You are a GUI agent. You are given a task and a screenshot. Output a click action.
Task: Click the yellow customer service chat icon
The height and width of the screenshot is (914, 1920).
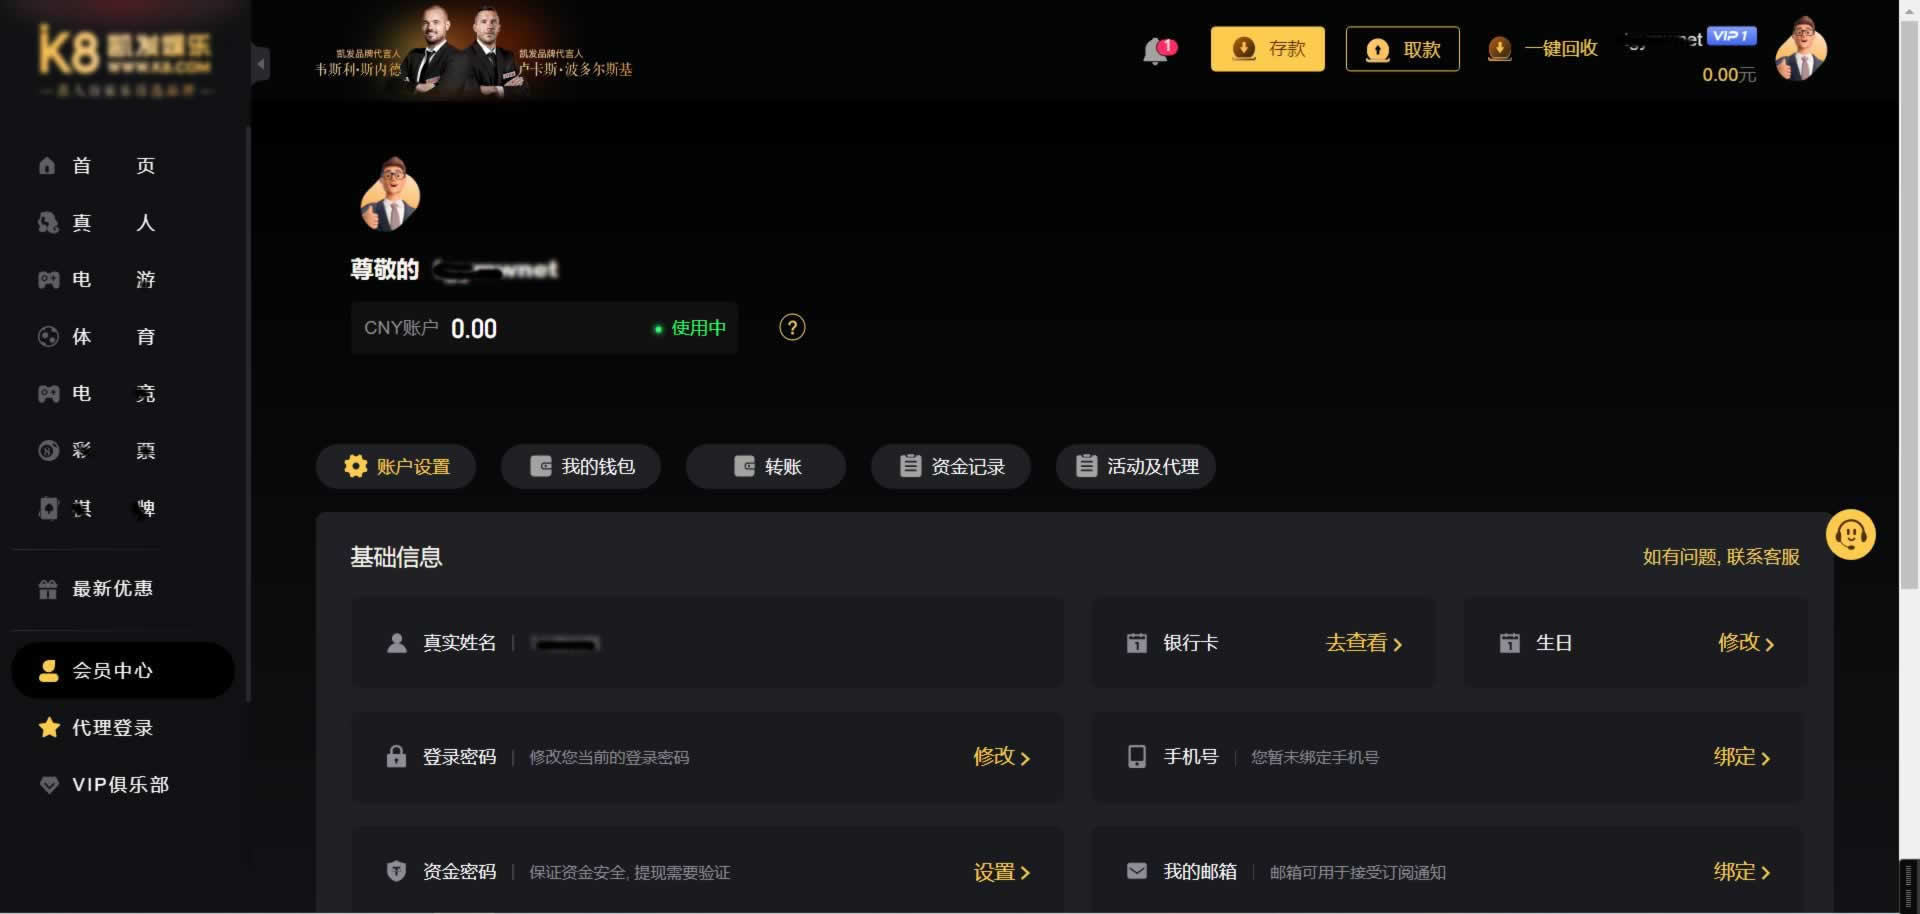pyautogui.click(x=1850, y=535)
